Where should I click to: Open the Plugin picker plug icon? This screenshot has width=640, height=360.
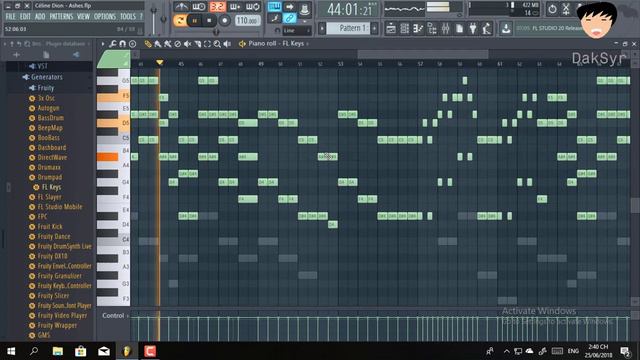(473, 29)
